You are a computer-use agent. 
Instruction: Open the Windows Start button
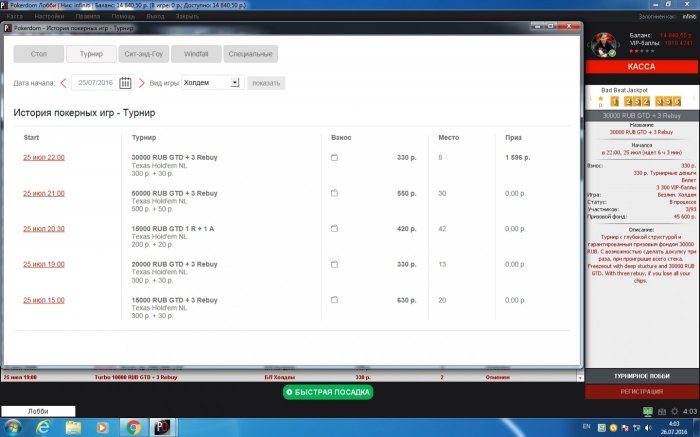(12, 428)
